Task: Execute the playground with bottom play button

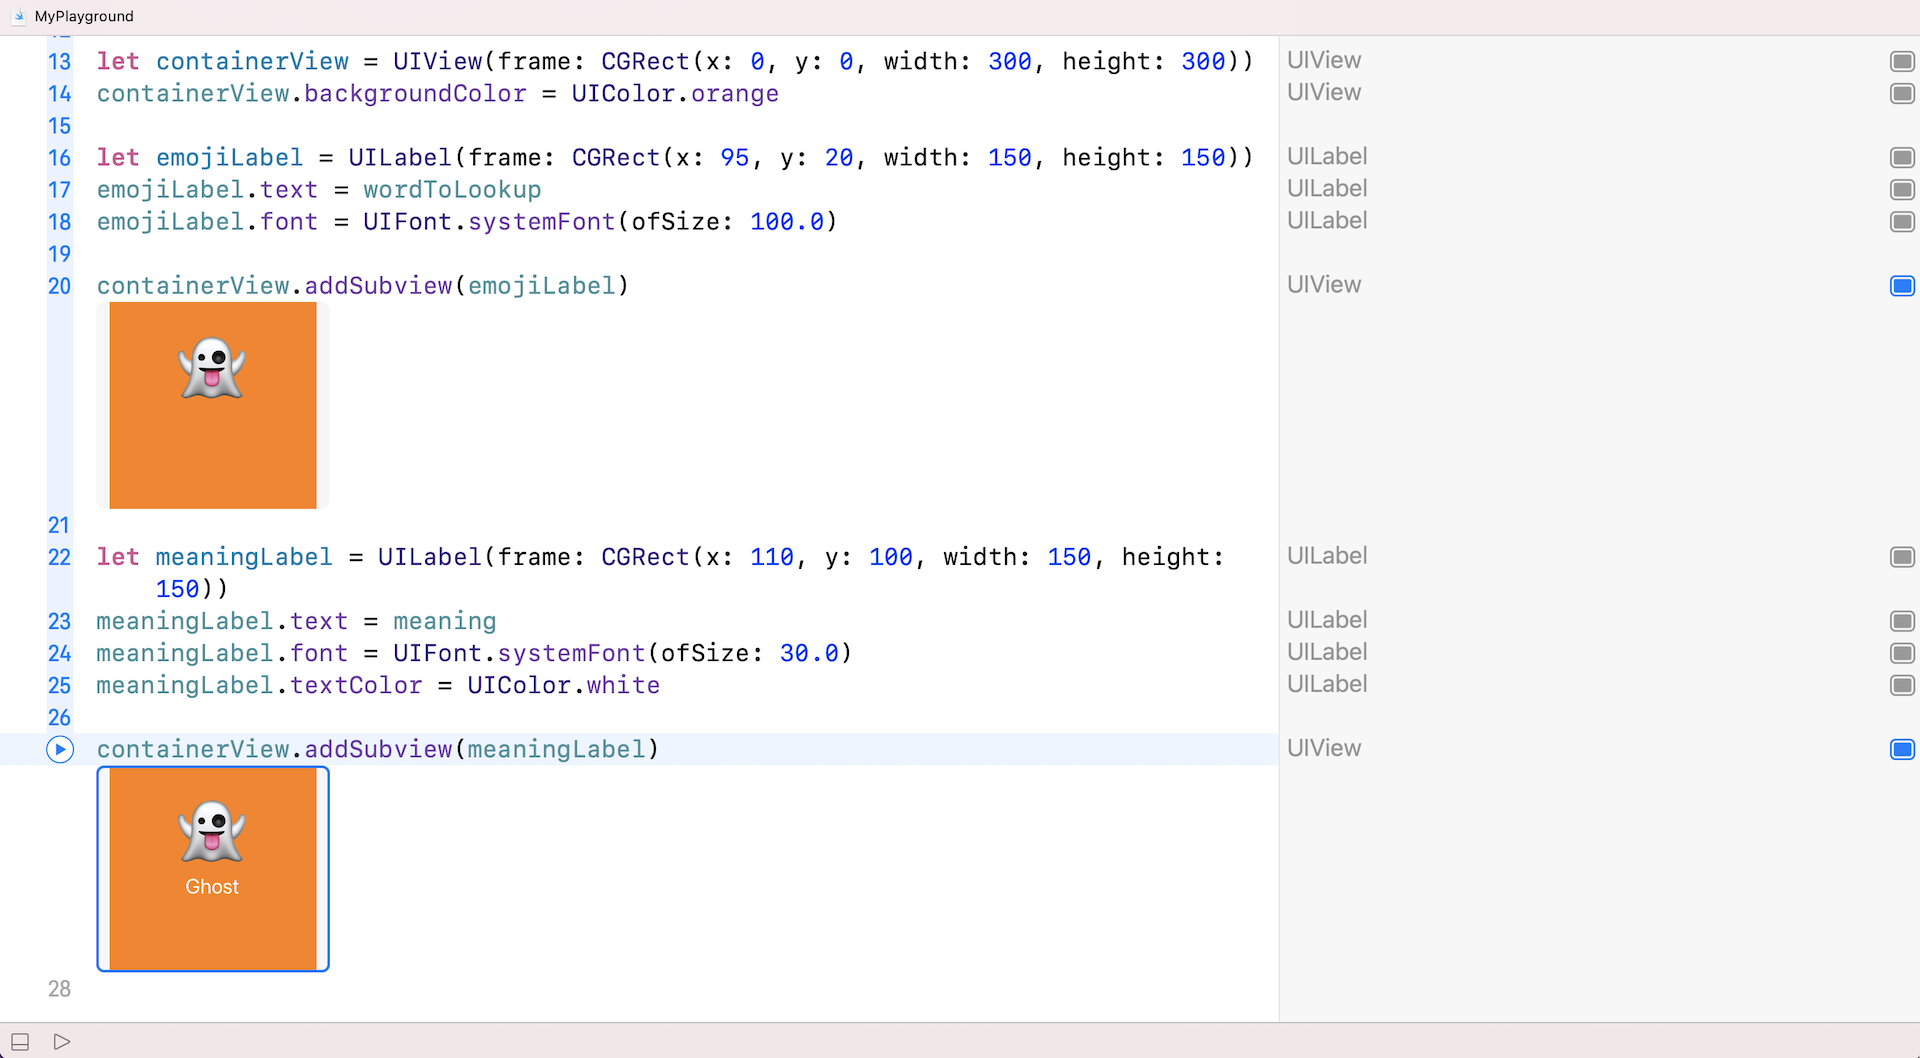Action: coord(62,1041)
